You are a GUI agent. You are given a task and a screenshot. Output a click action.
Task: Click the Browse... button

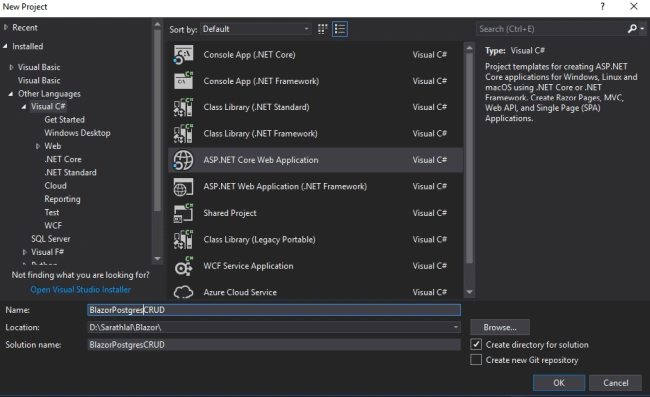click(x=500, y=327)
